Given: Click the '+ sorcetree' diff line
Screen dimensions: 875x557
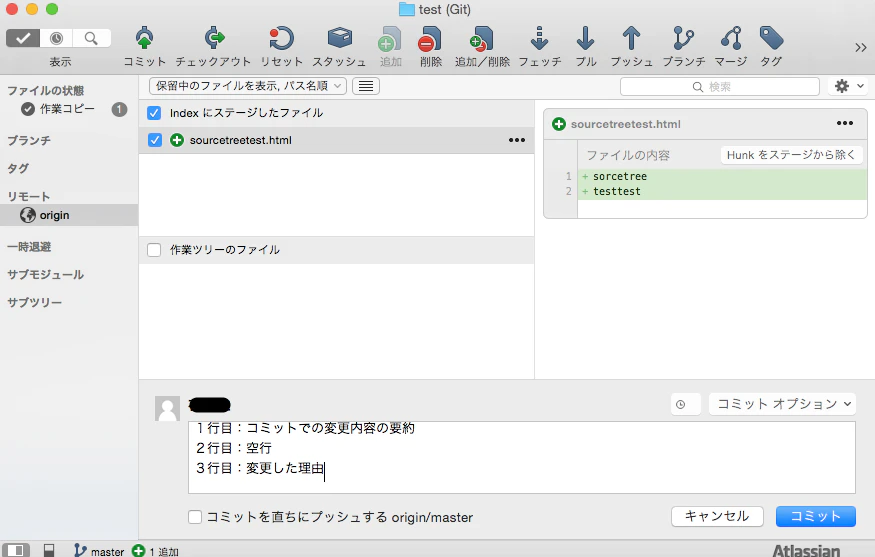Looking at the screenshot, I should coord(722,176).
